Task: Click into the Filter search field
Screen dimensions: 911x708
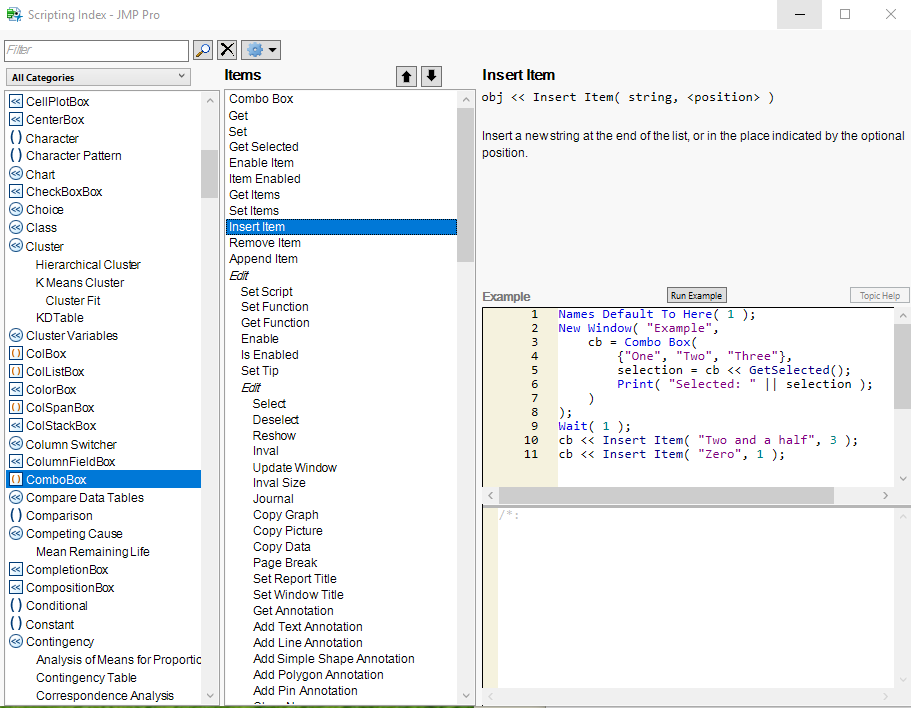Action: [96, 50]
